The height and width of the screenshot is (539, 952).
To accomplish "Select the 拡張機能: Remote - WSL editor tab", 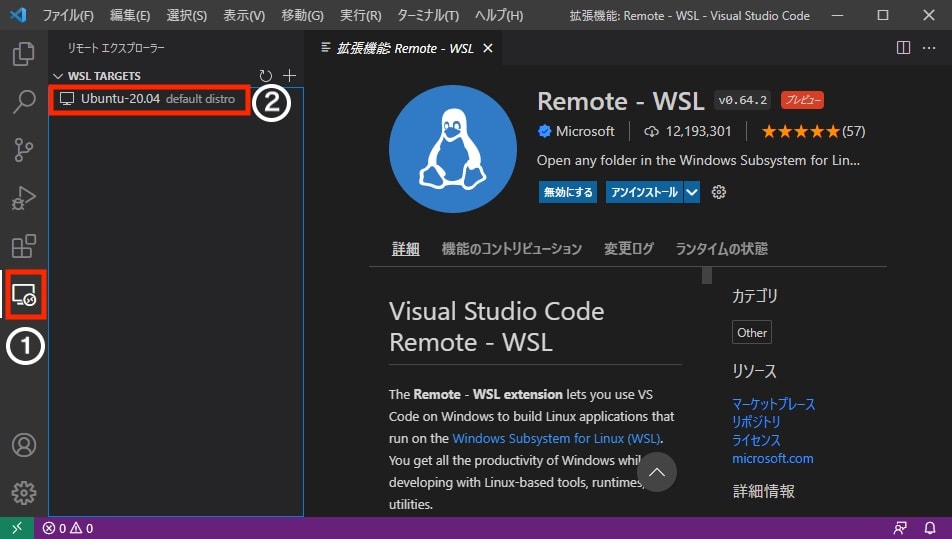I will tap(405, 49).
